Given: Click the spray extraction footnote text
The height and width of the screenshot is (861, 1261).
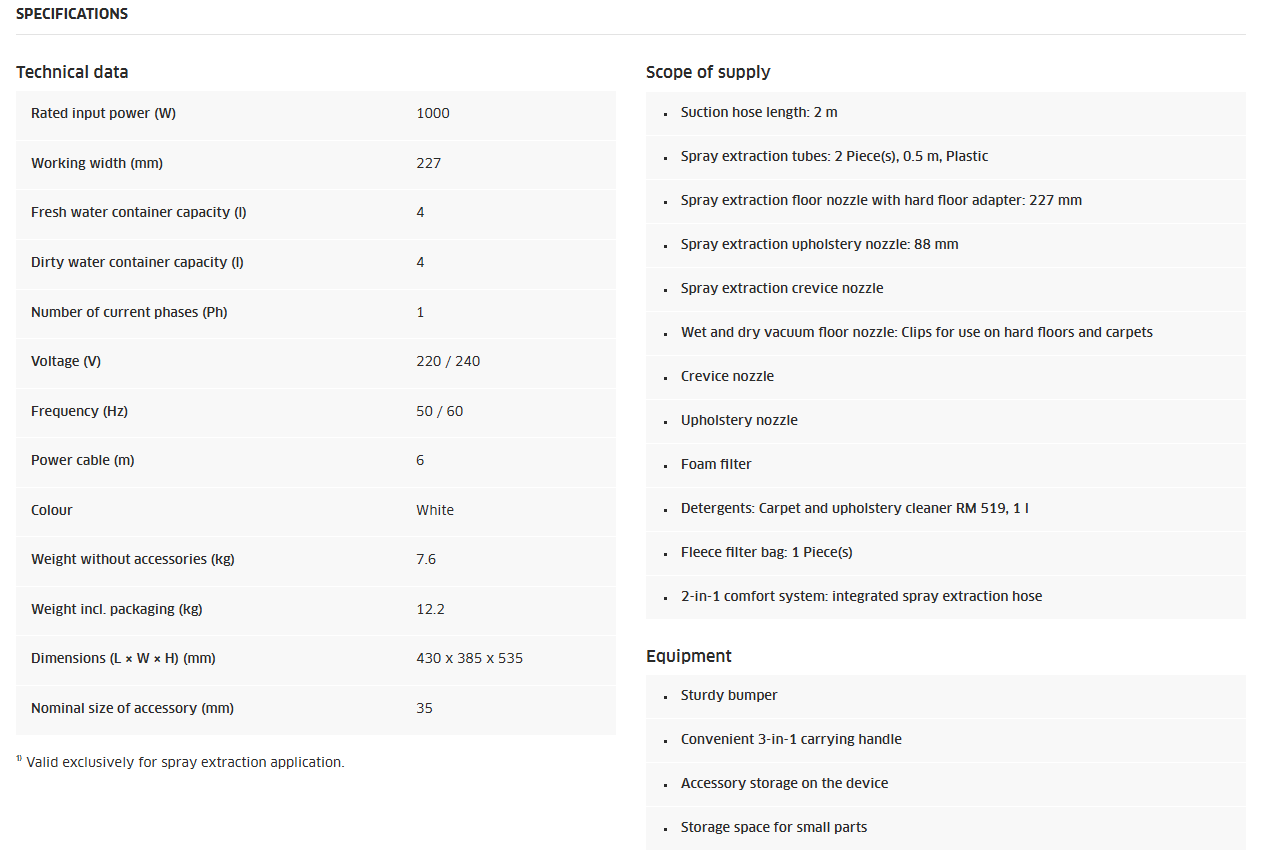Looking at the screenshot, I should pyautogui.click(x=185, y=762).
